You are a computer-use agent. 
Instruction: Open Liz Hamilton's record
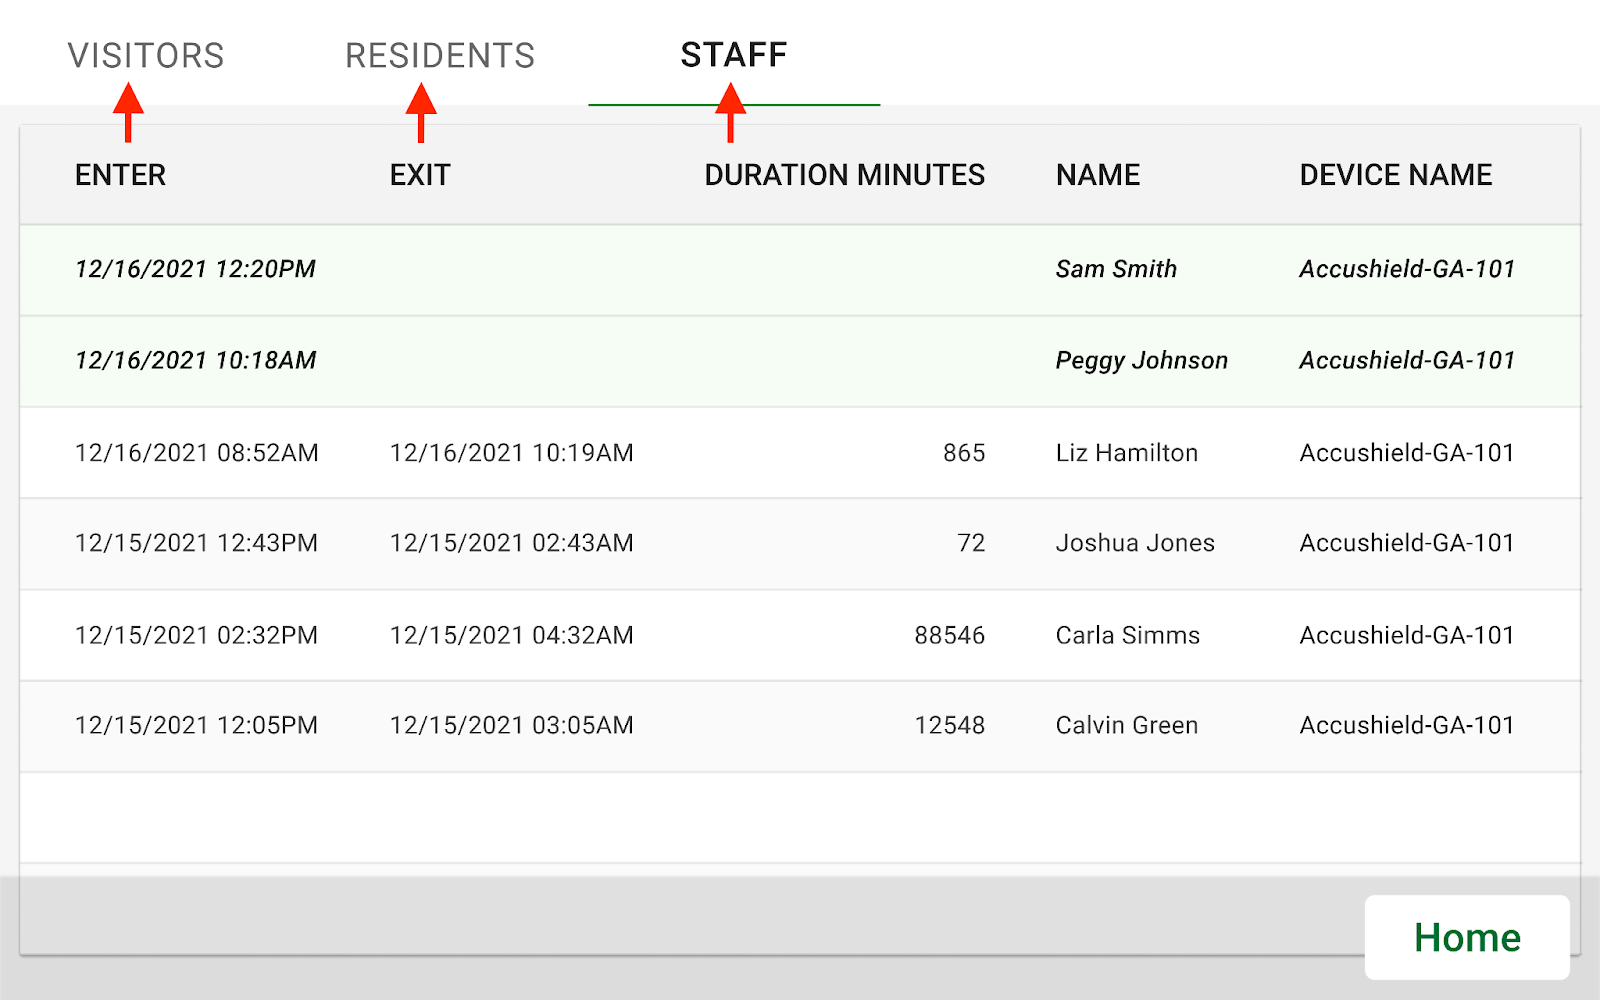coord(1125,452)
